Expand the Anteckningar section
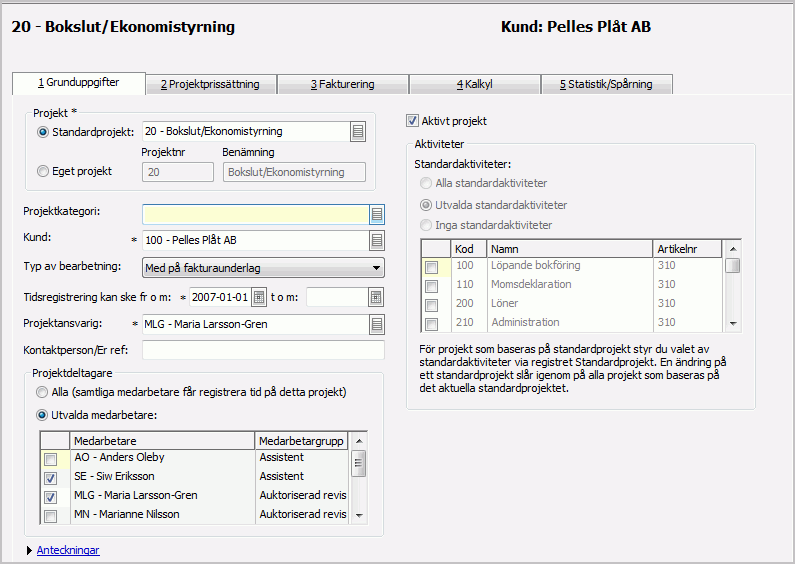The height and width of the screenshot is (564, 795). point(67,550)
